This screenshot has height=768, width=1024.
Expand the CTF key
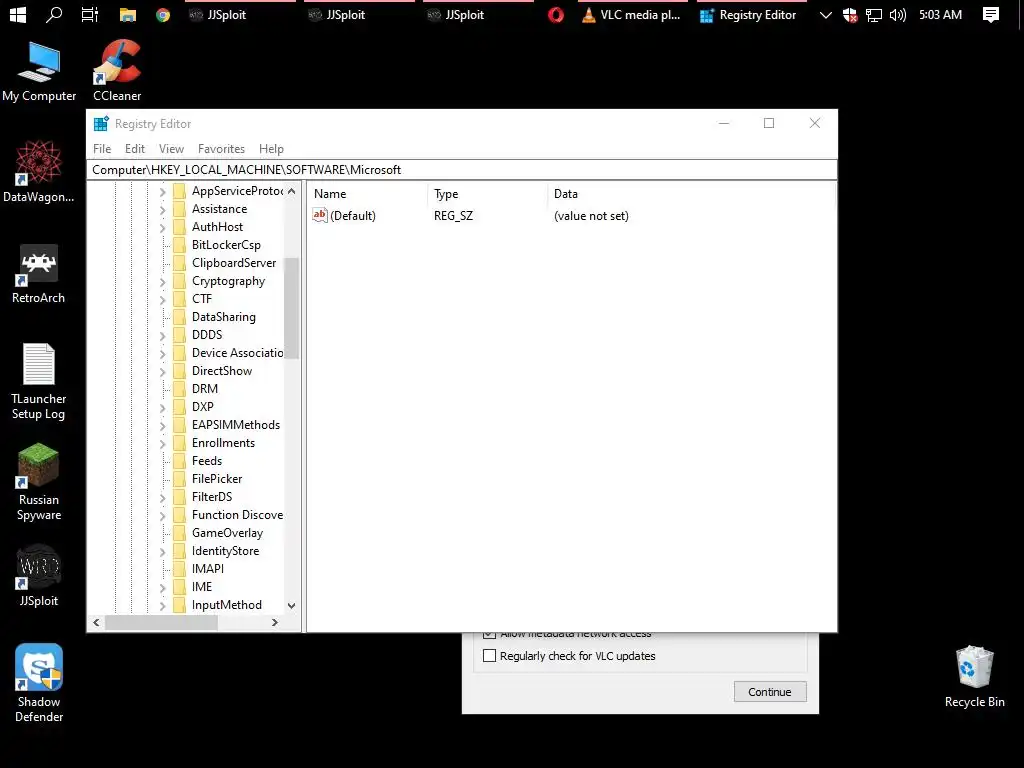pyautogui.click(x=163, y=300)
